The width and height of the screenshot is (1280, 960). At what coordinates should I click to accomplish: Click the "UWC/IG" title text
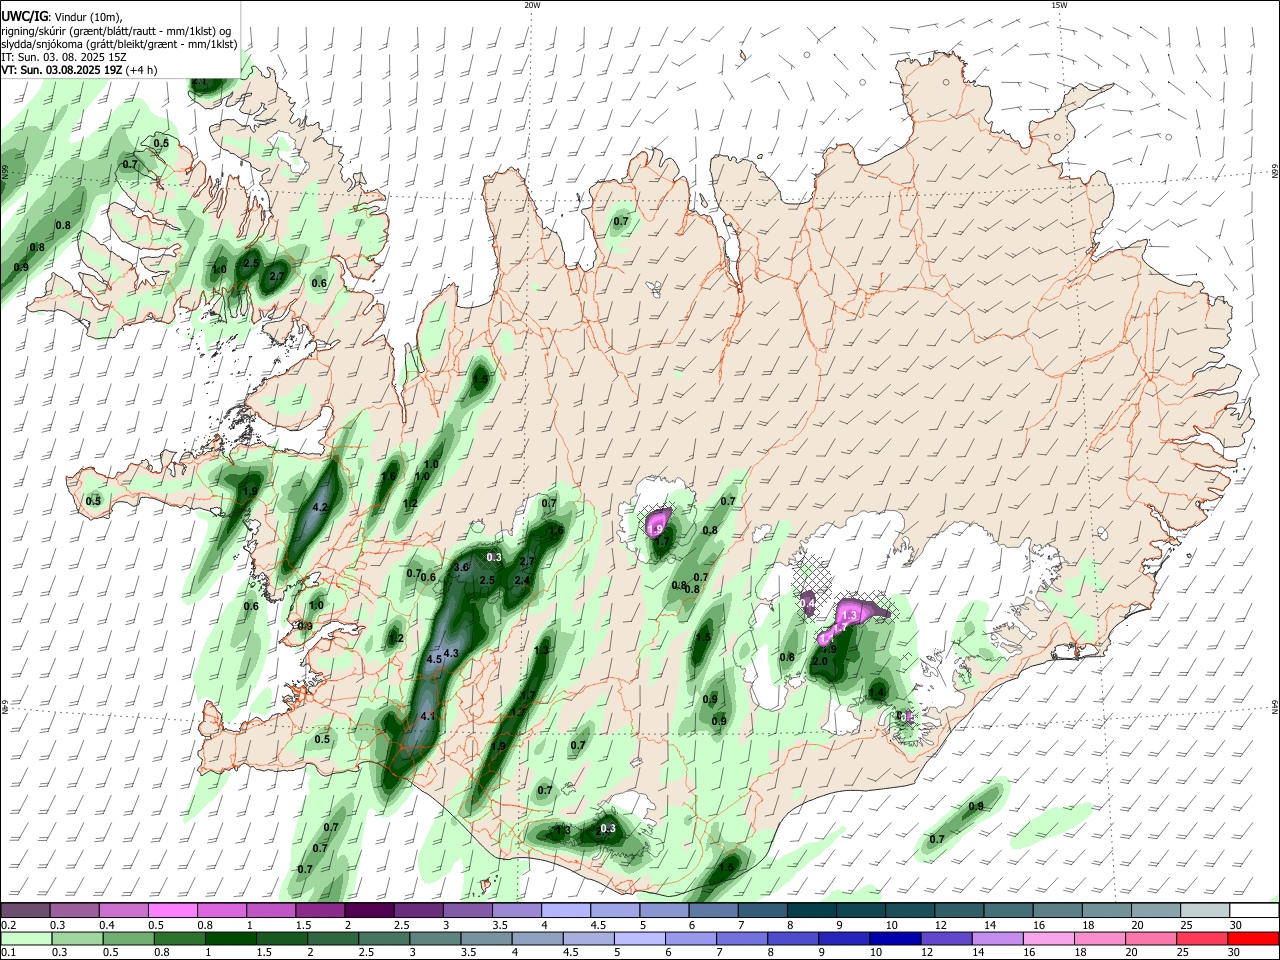[x=24, y=17]
